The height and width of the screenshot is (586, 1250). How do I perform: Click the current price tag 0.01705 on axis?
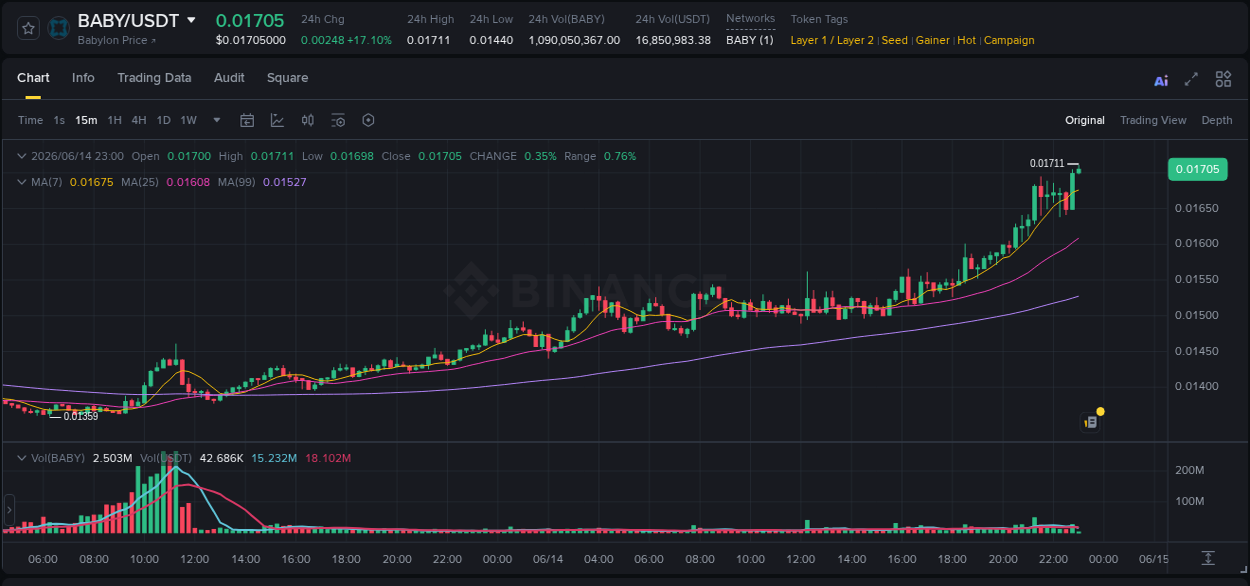click(x=1198, y=169)
